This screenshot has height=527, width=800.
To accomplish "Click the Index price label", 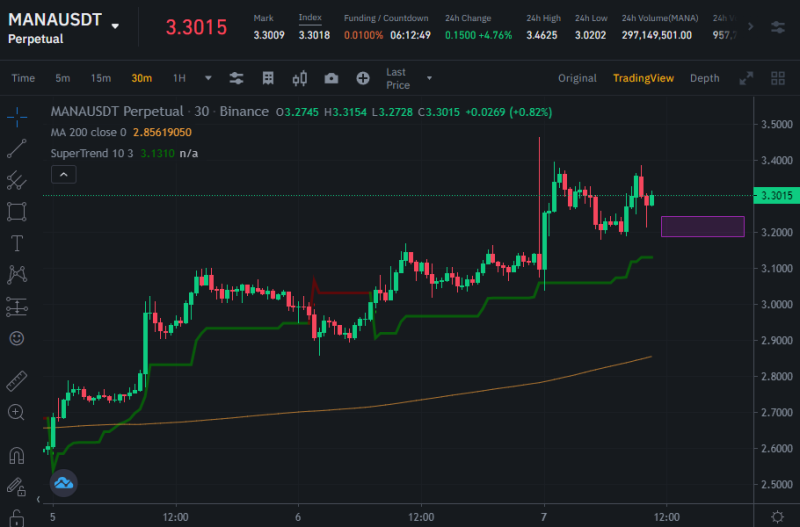I will pyautogui.click(x=310, y=17).
